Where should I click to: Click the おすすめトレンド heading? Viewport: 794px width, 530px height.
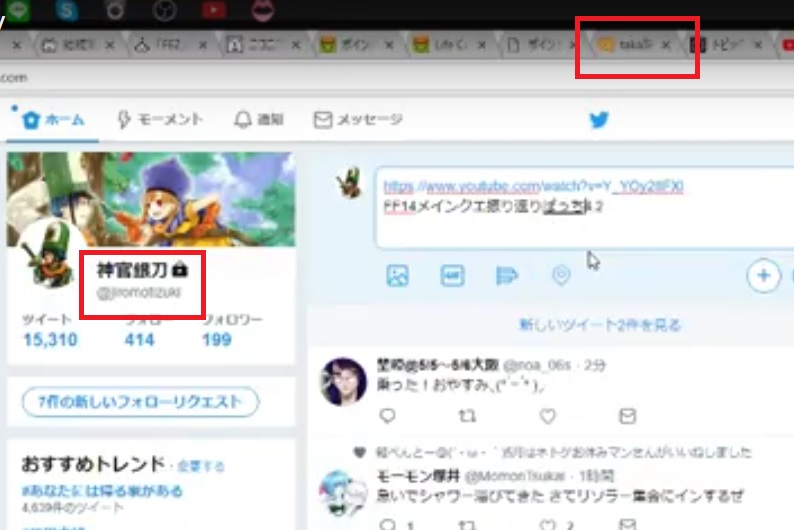coord(93,464)
